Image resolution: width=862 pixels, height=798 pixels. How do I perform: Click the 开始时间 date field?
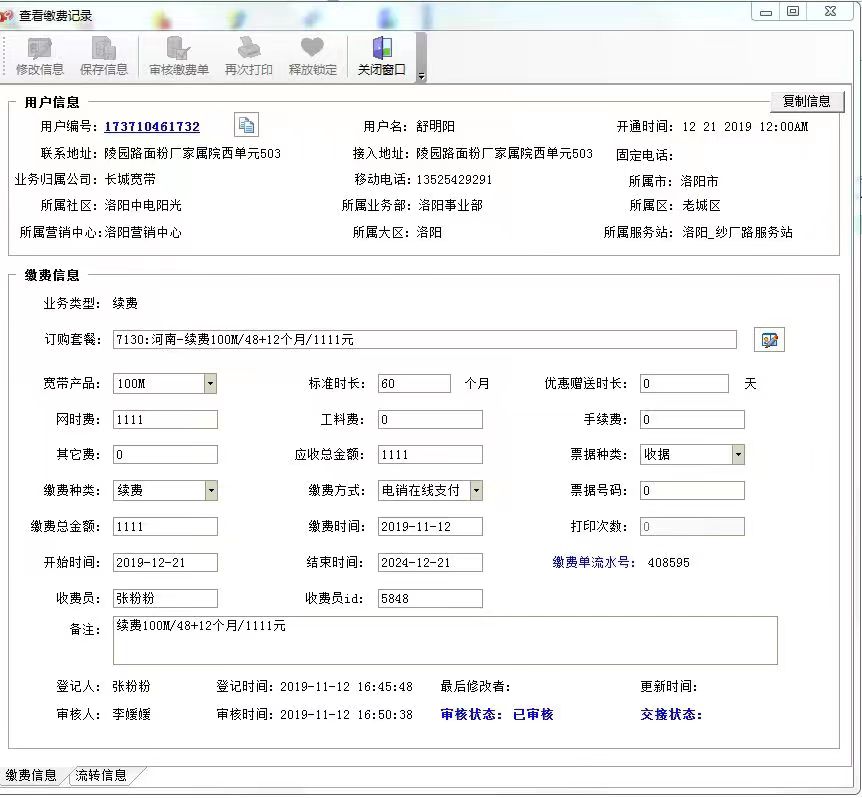pos(165,562)
